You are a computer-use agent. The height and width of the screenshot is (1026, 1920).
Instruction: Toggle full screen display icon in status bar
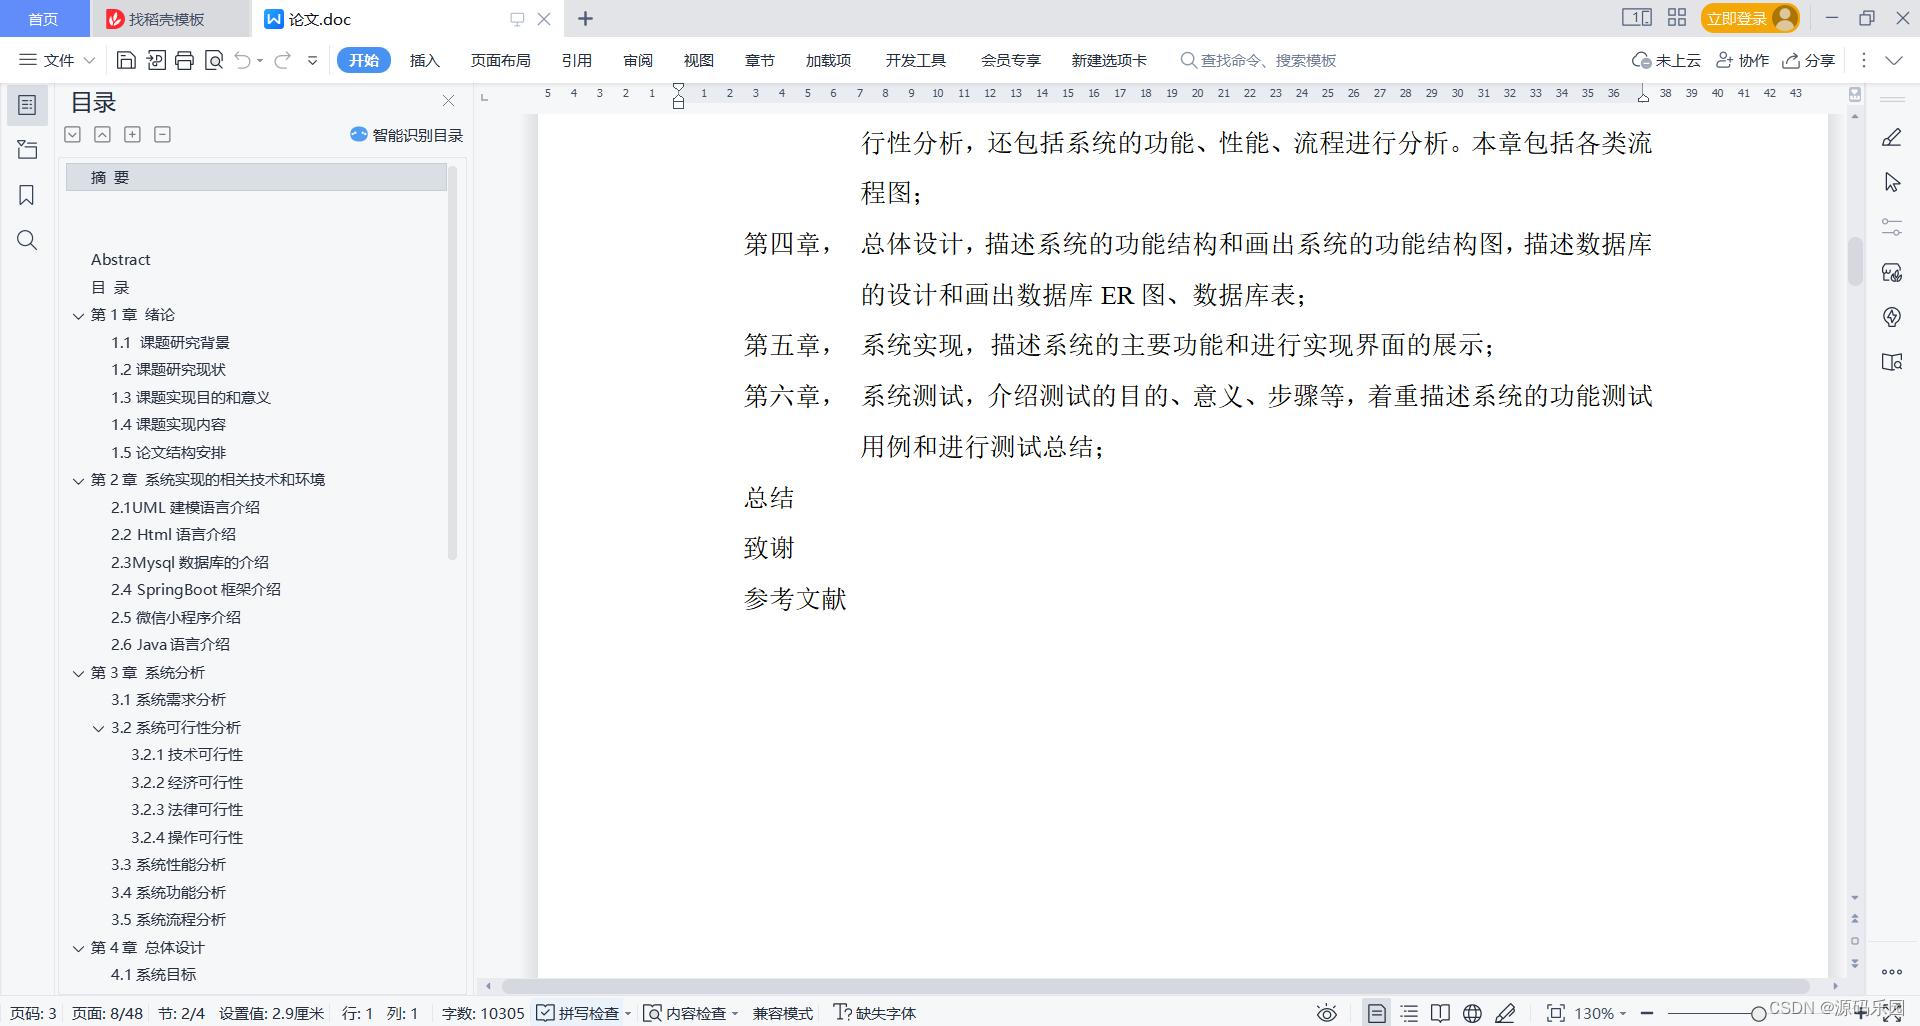tap(1557, 1013)
